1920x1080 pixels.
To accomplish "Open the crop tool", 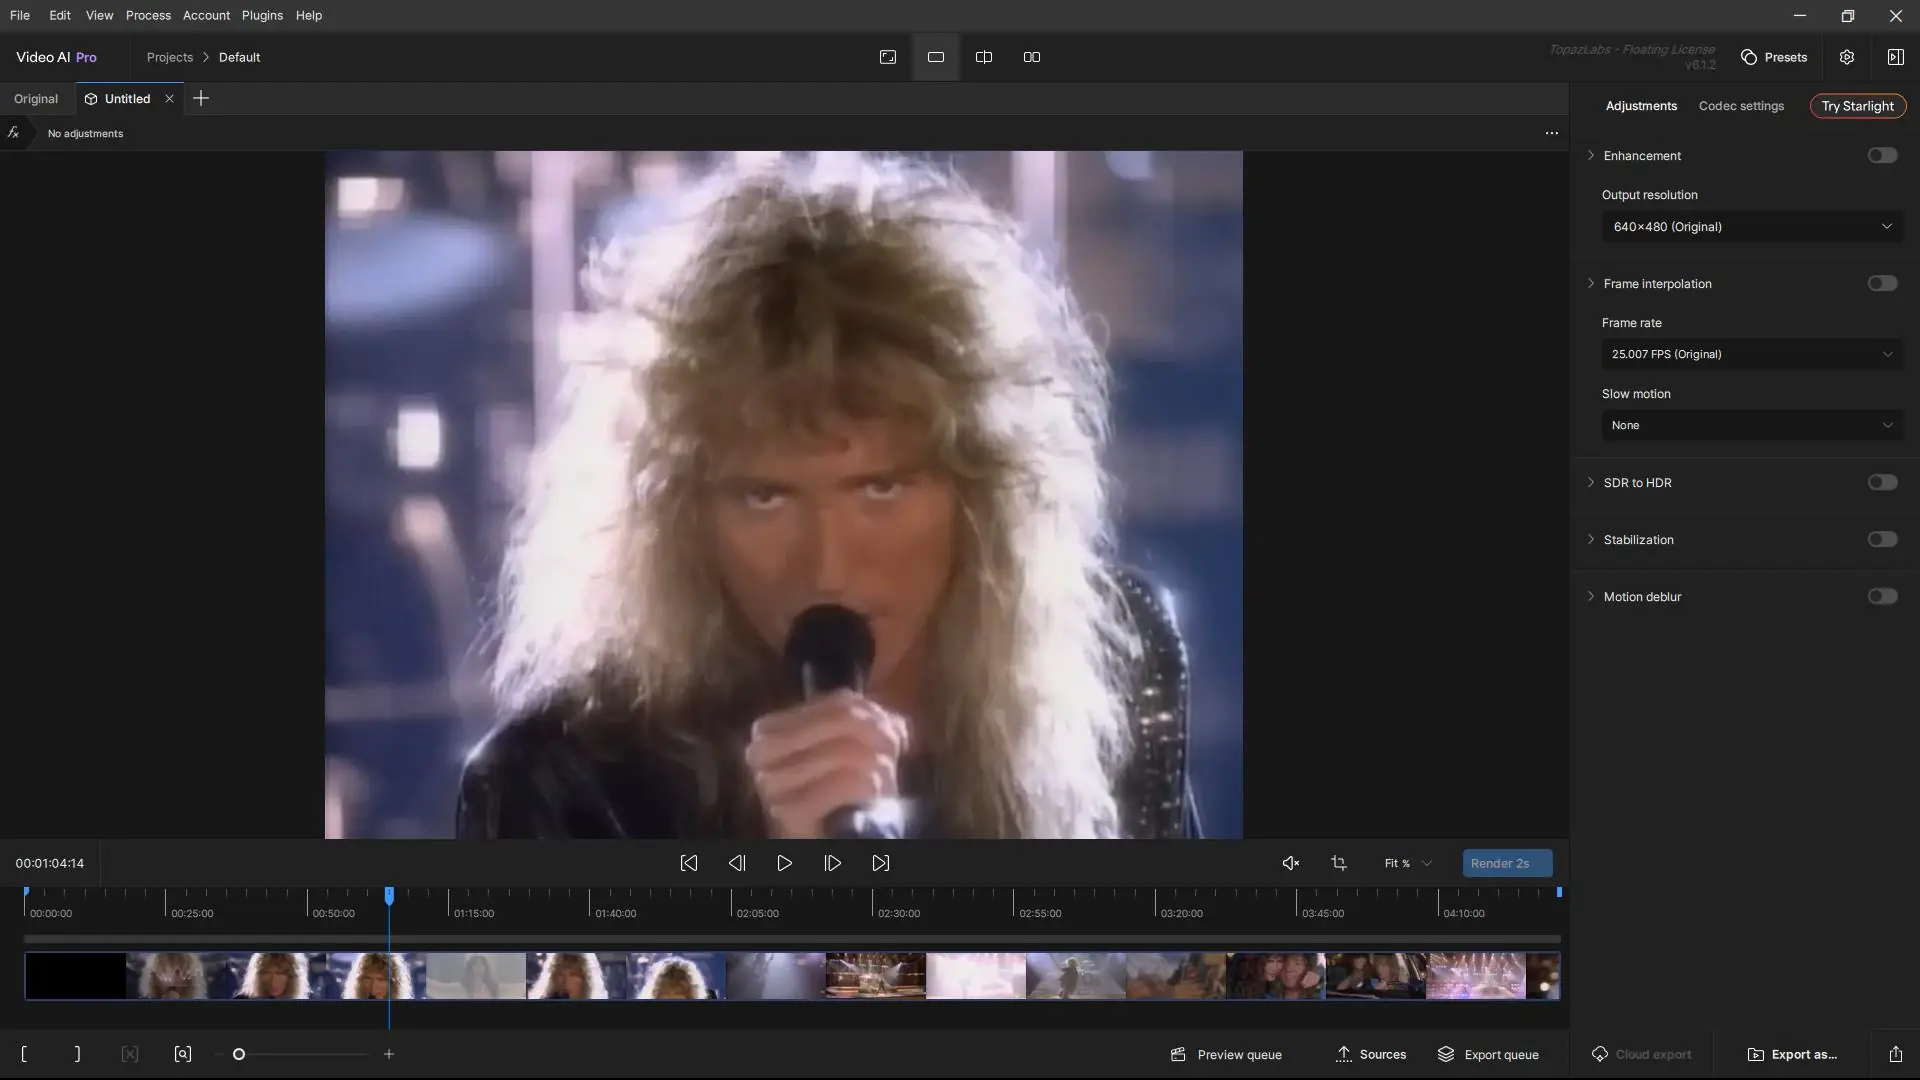I will click(1339, 863).
